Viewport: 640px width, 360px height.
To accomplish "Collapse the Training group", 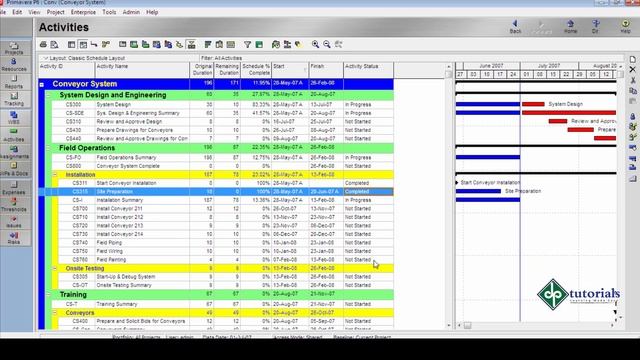I will click(x=48, y=294).
